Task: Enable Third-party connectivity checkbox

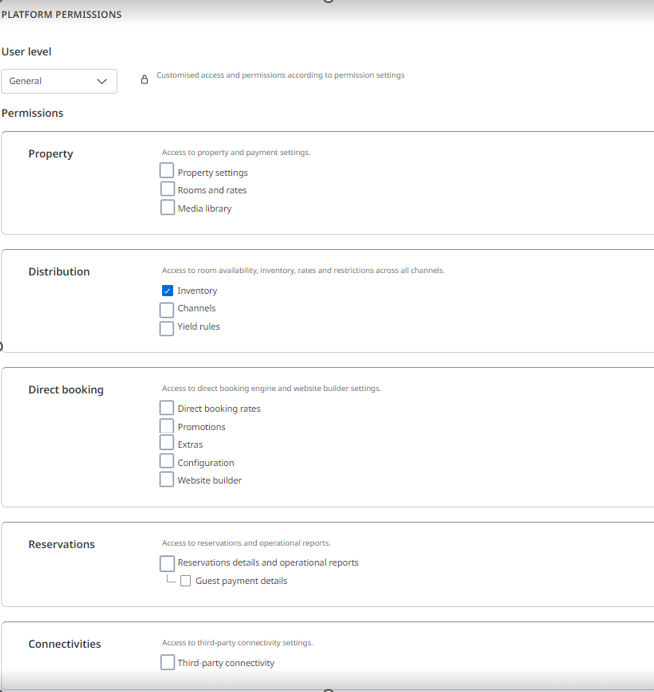Action: point(167,662)
